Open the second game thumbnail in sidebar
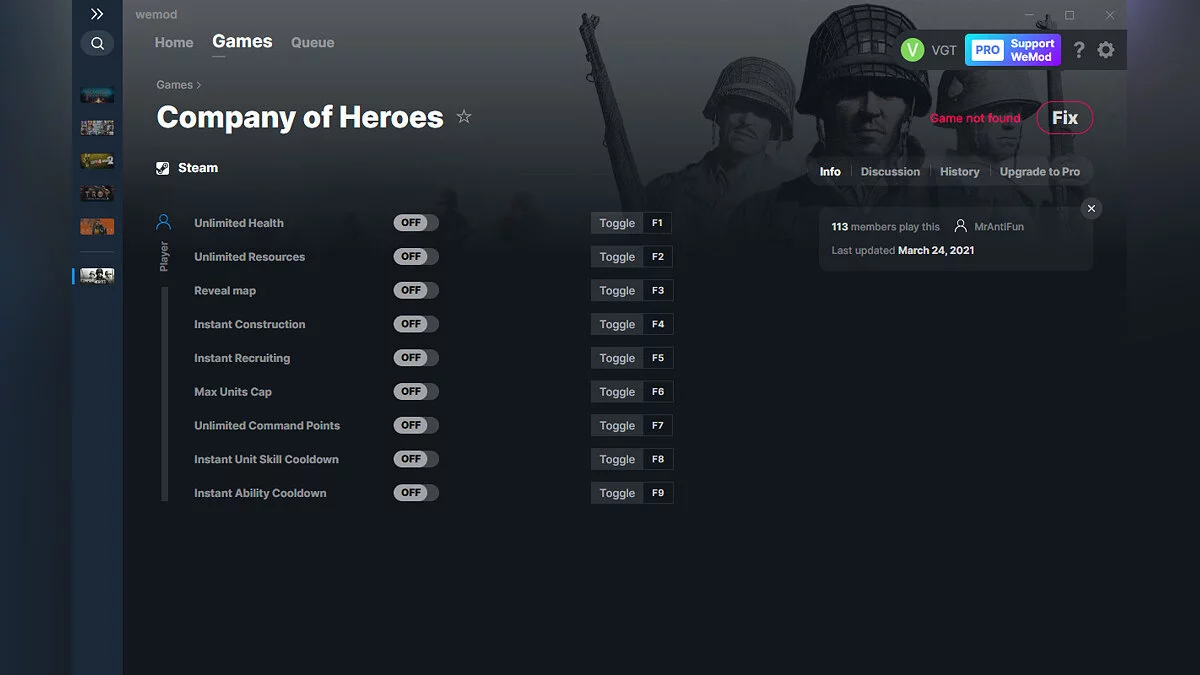 97,128
